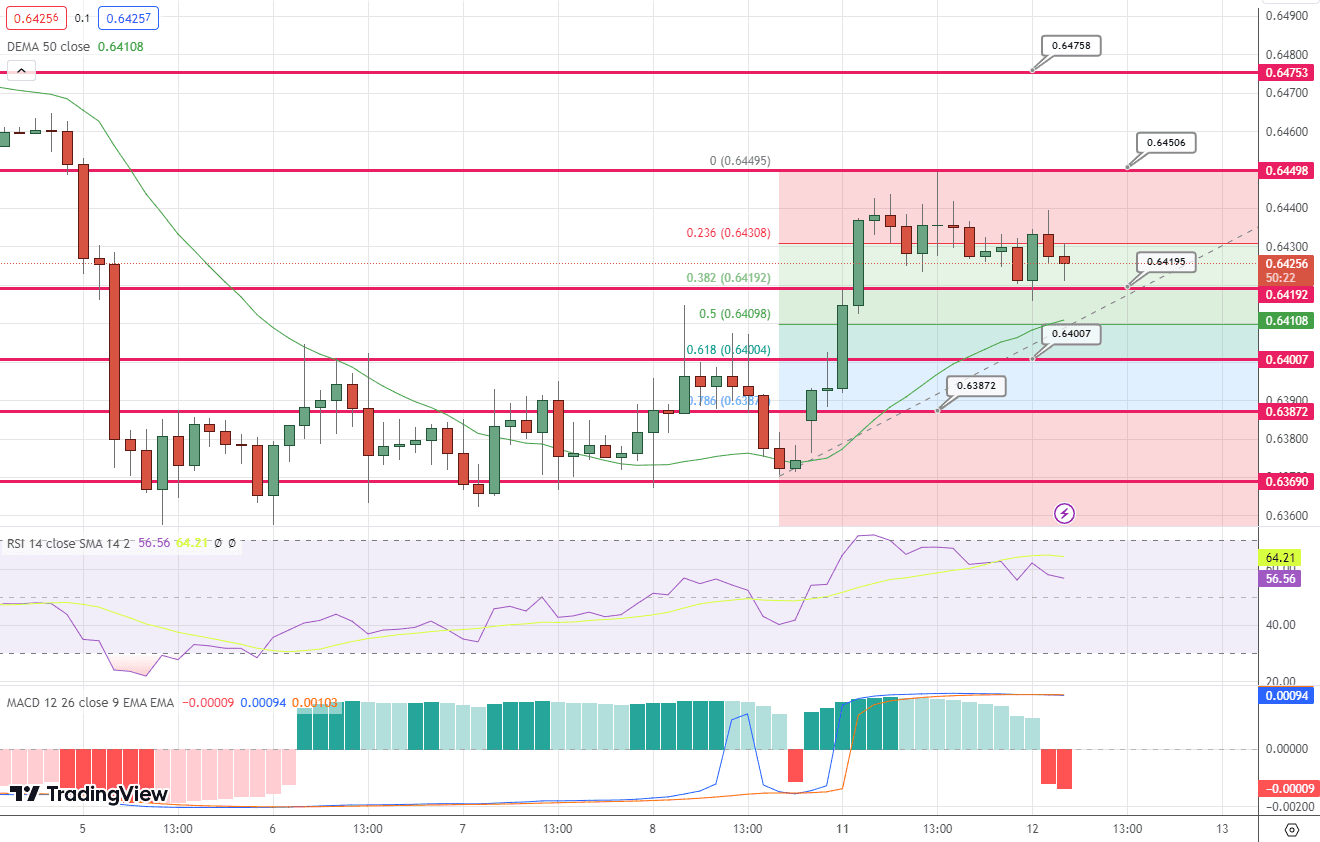The height and width of the screenshot is (842, 1320).
Task: Click the blue buy price 0.64257 button
Action: 128,17
